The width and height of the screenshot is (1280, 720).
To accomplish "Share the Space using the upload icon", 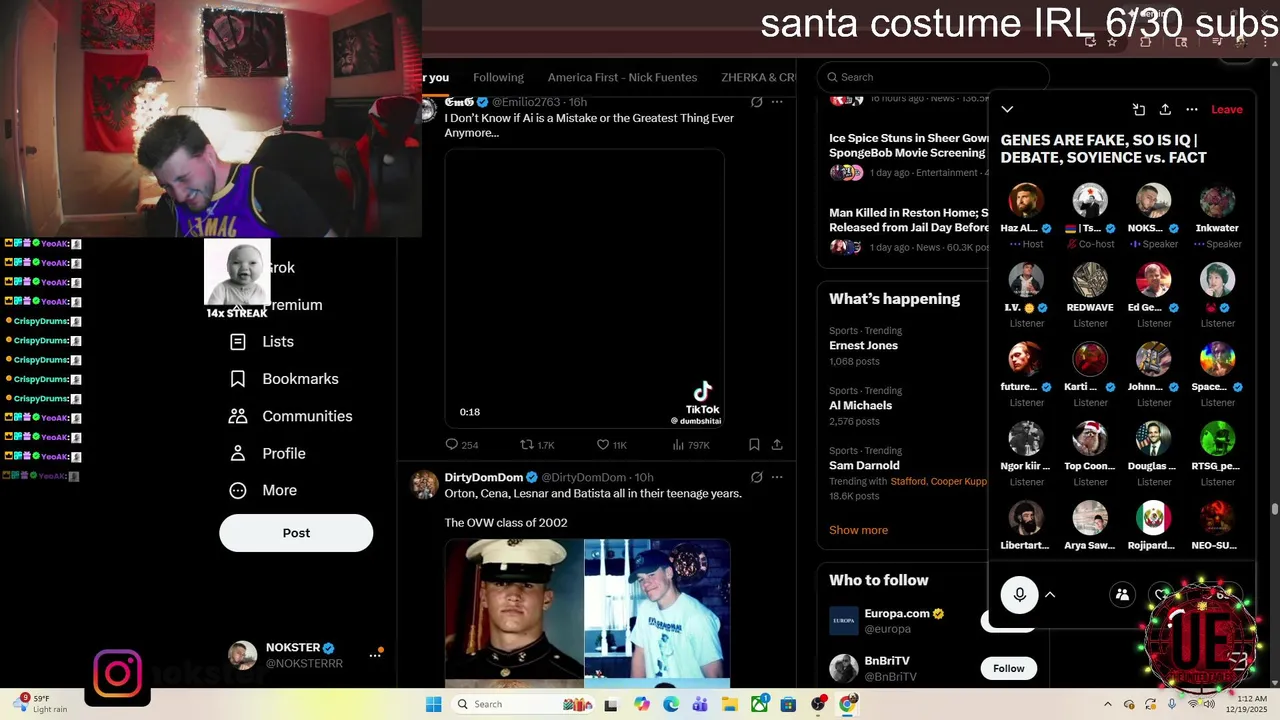I will 1165,109.
